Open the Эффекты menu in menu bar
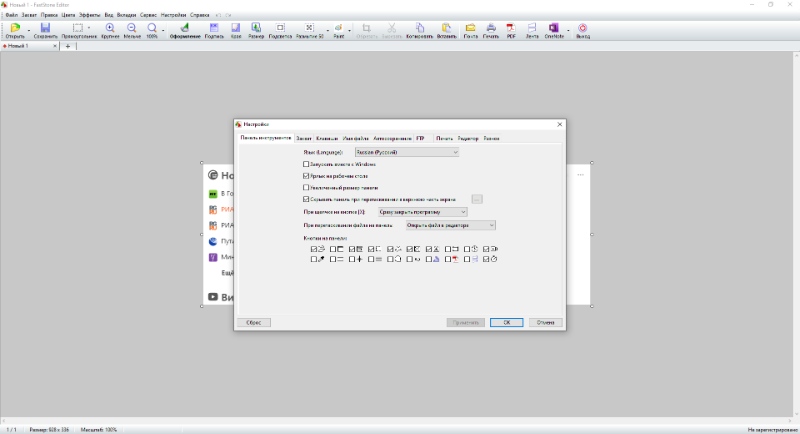The width and height of the screenshot is (800, 434). [x=90, y=15]
